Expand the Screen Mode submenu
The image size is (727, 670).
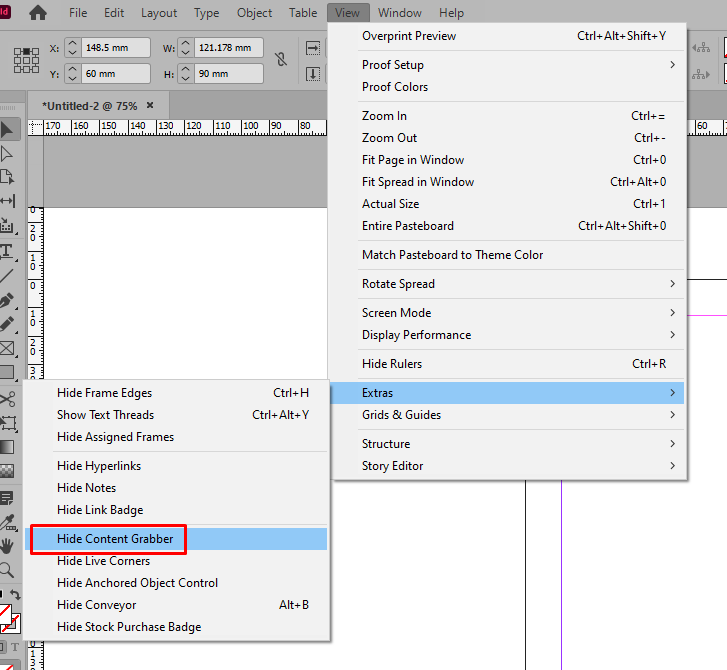[x=509, y=313]
